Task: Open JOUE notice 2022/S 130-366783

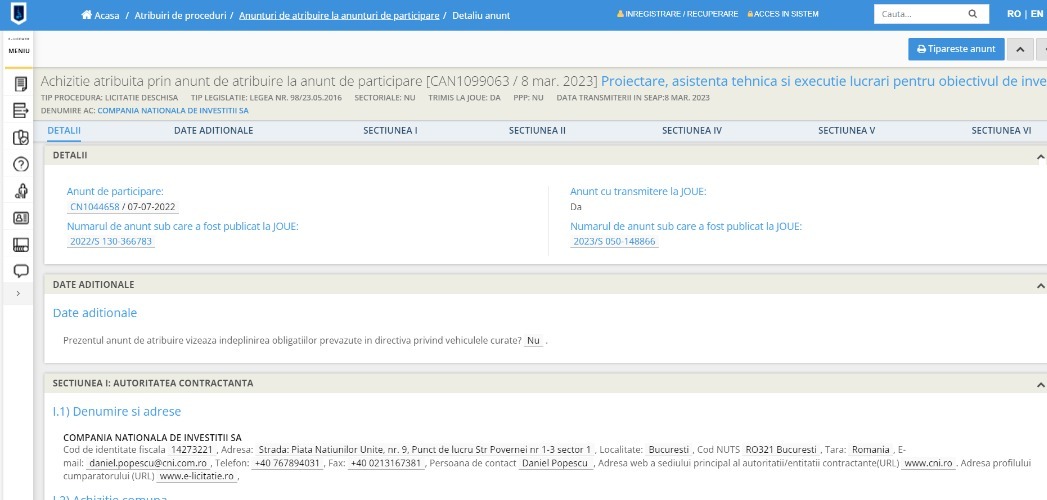Action: tap(111, 242)
